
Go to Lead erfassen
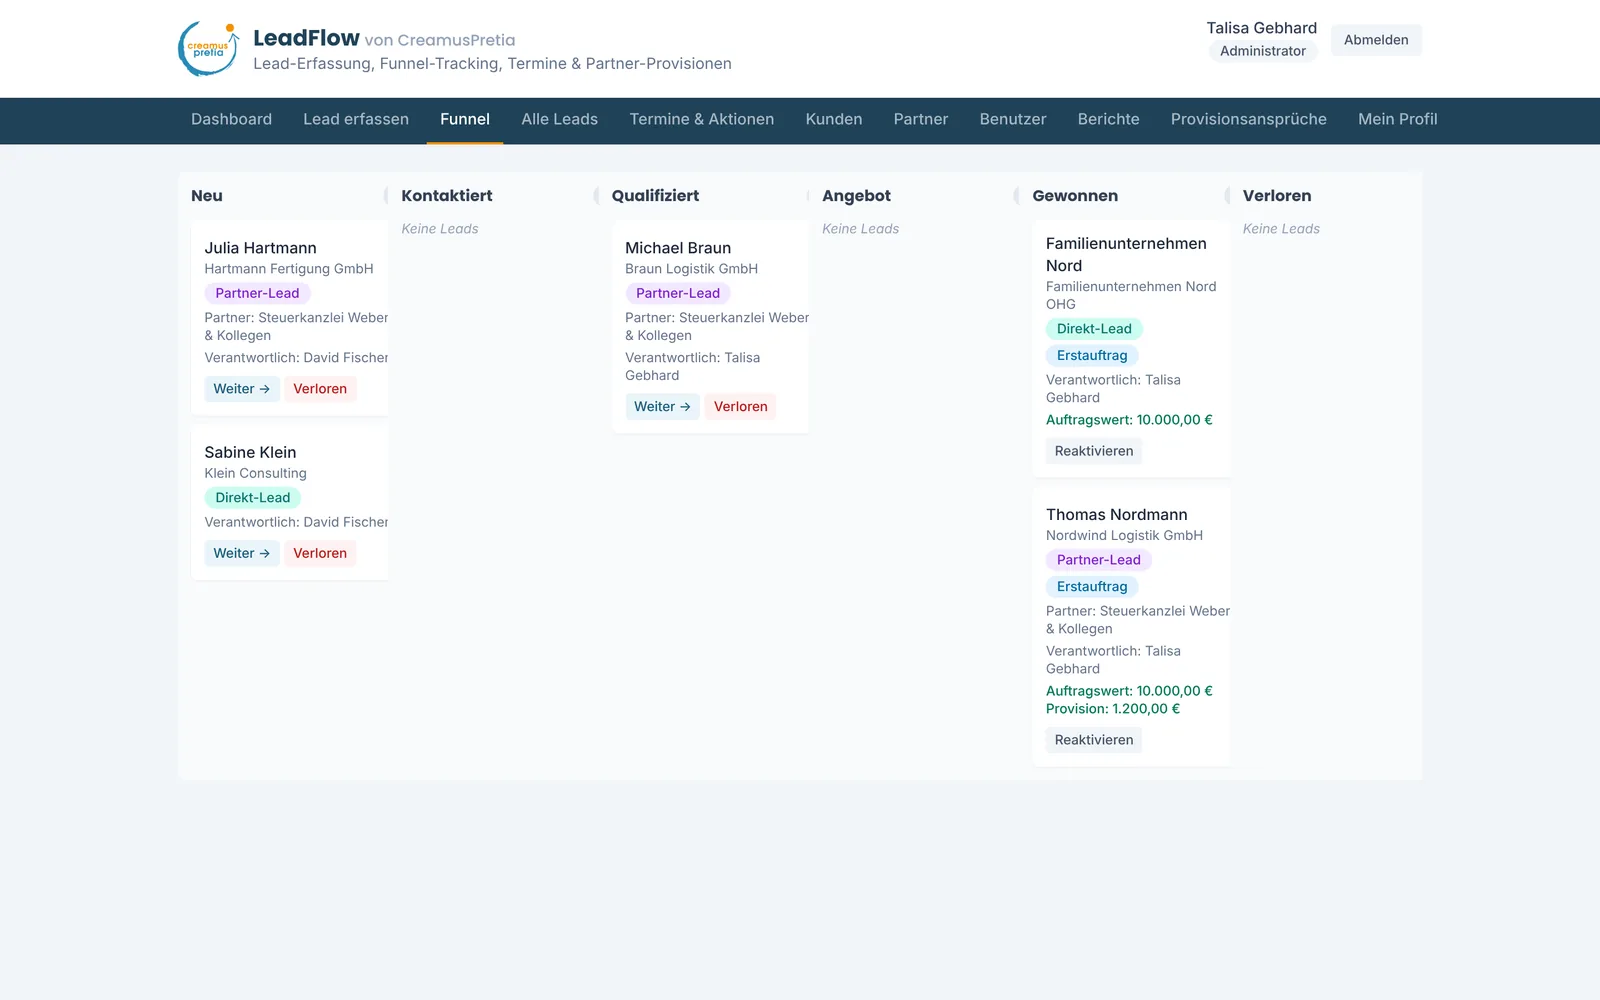pyautogui.click(x=356, y=119)
